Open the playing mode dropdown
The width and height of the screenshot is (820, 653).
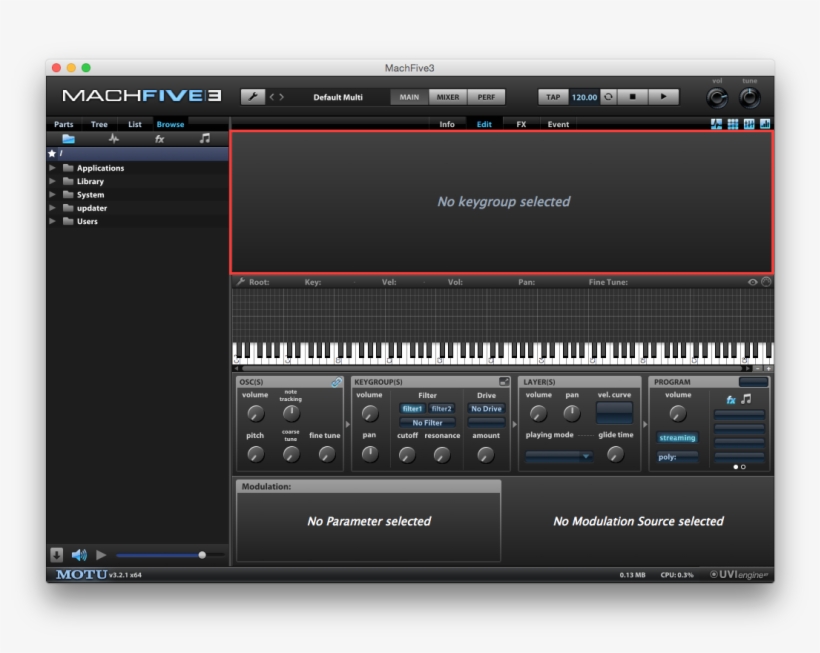point(559,456)
